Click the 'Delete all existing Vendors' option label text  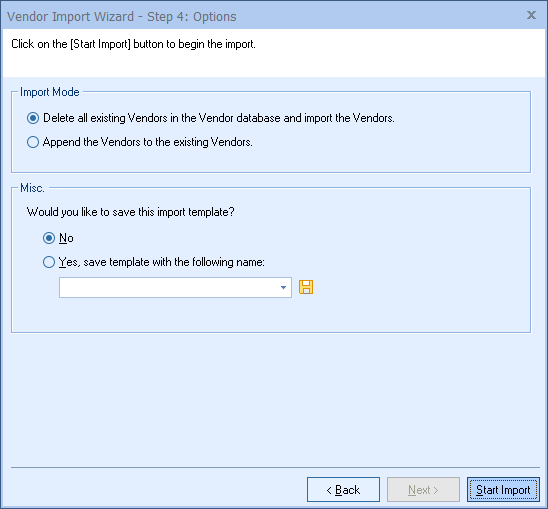pyautogui.click(x=219, y=118)
